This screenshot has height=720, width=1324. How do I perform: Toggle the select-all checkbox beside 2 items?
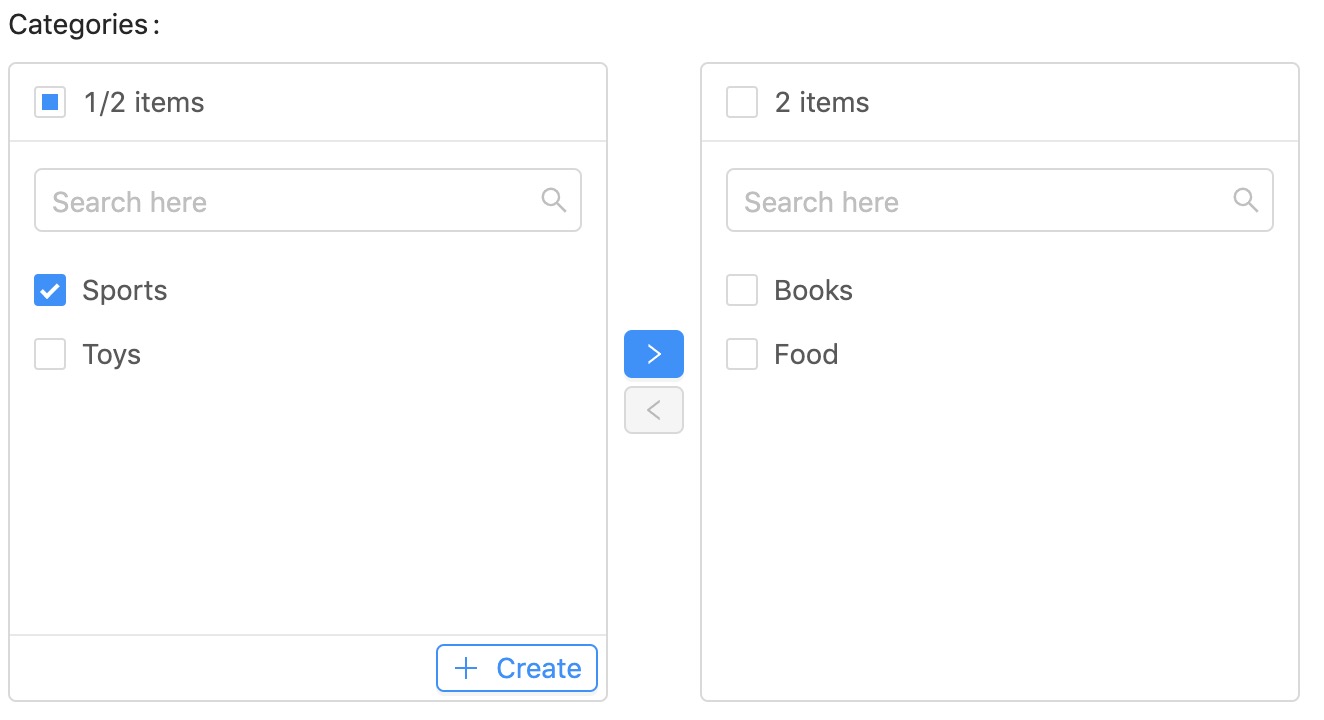pyautogui.click(x=742, y=102)
